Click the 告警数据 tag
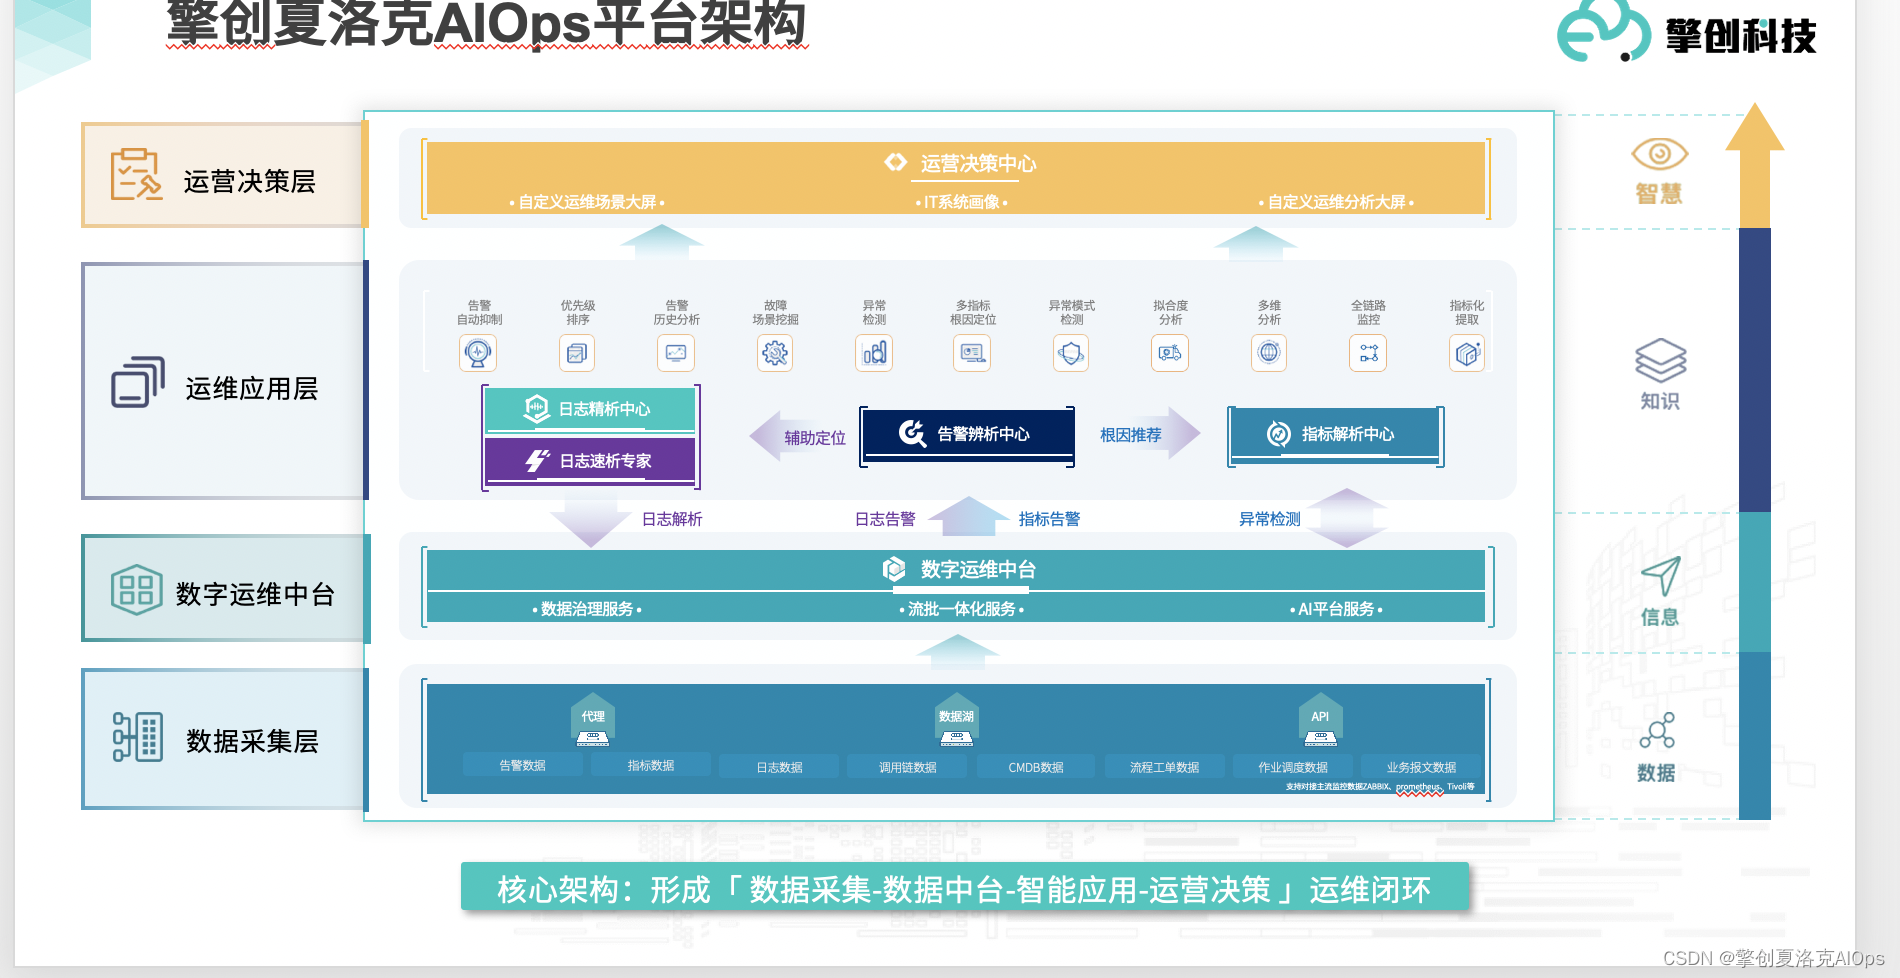1900x978 pixels. tap(522, 765)
